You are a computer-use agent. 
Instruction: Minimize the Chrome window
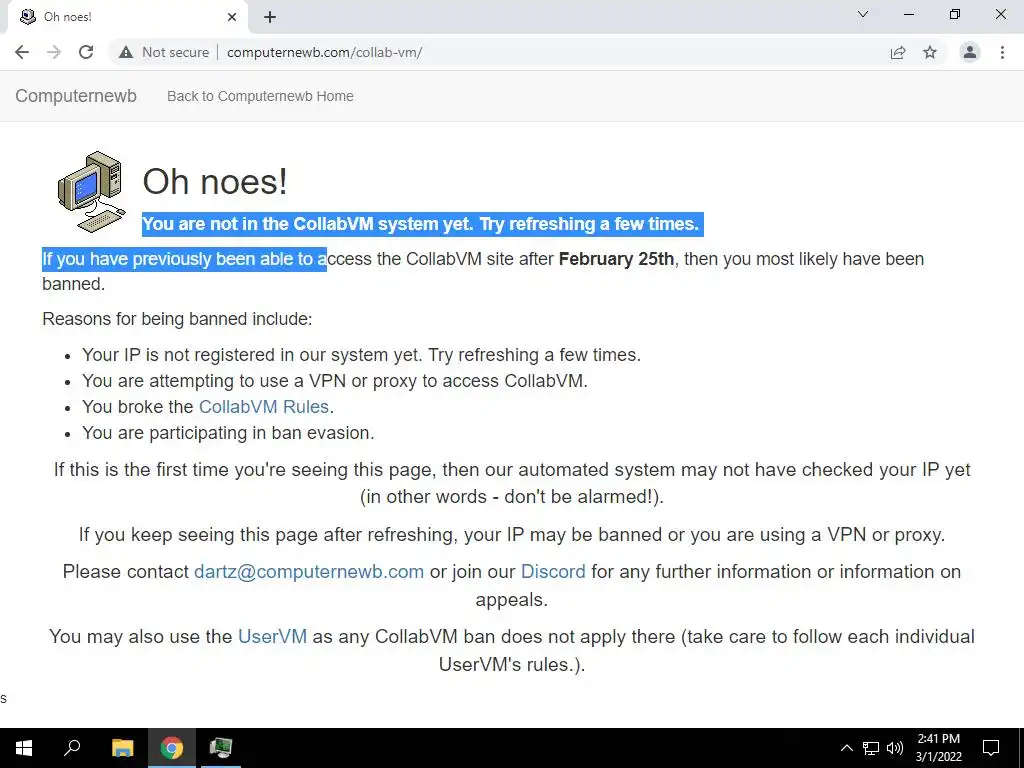(x=908, y=14)
